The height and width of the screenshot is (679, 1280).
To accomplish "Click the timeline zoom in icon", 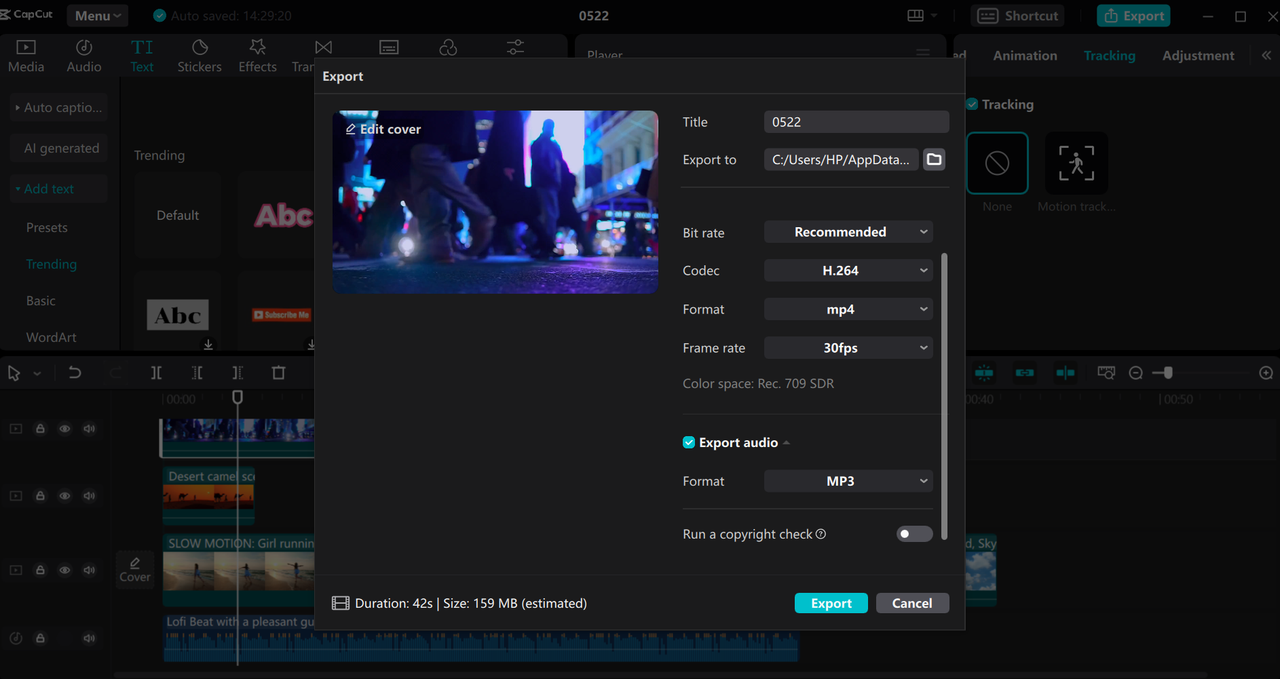I will (x=1266, y=373).
